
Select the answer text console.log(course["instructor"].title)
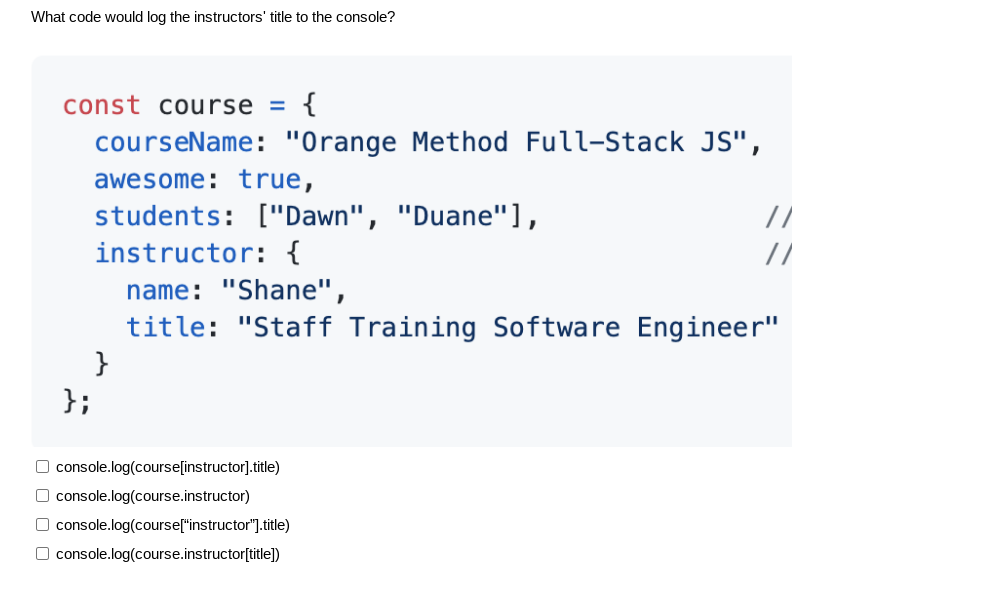[x=172, y=525]
